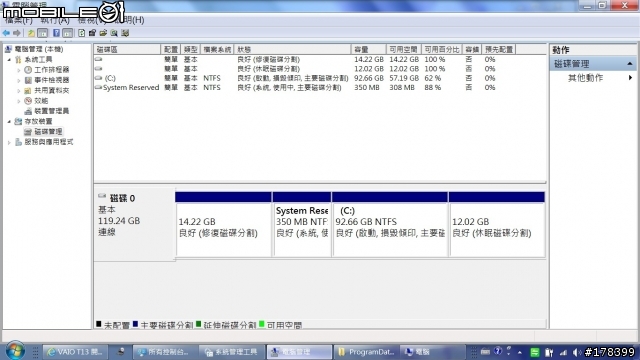This screenshot has height=360, width=640.
Task: Click the 效能 performance icon in tree
Action: tap(28, 100)
